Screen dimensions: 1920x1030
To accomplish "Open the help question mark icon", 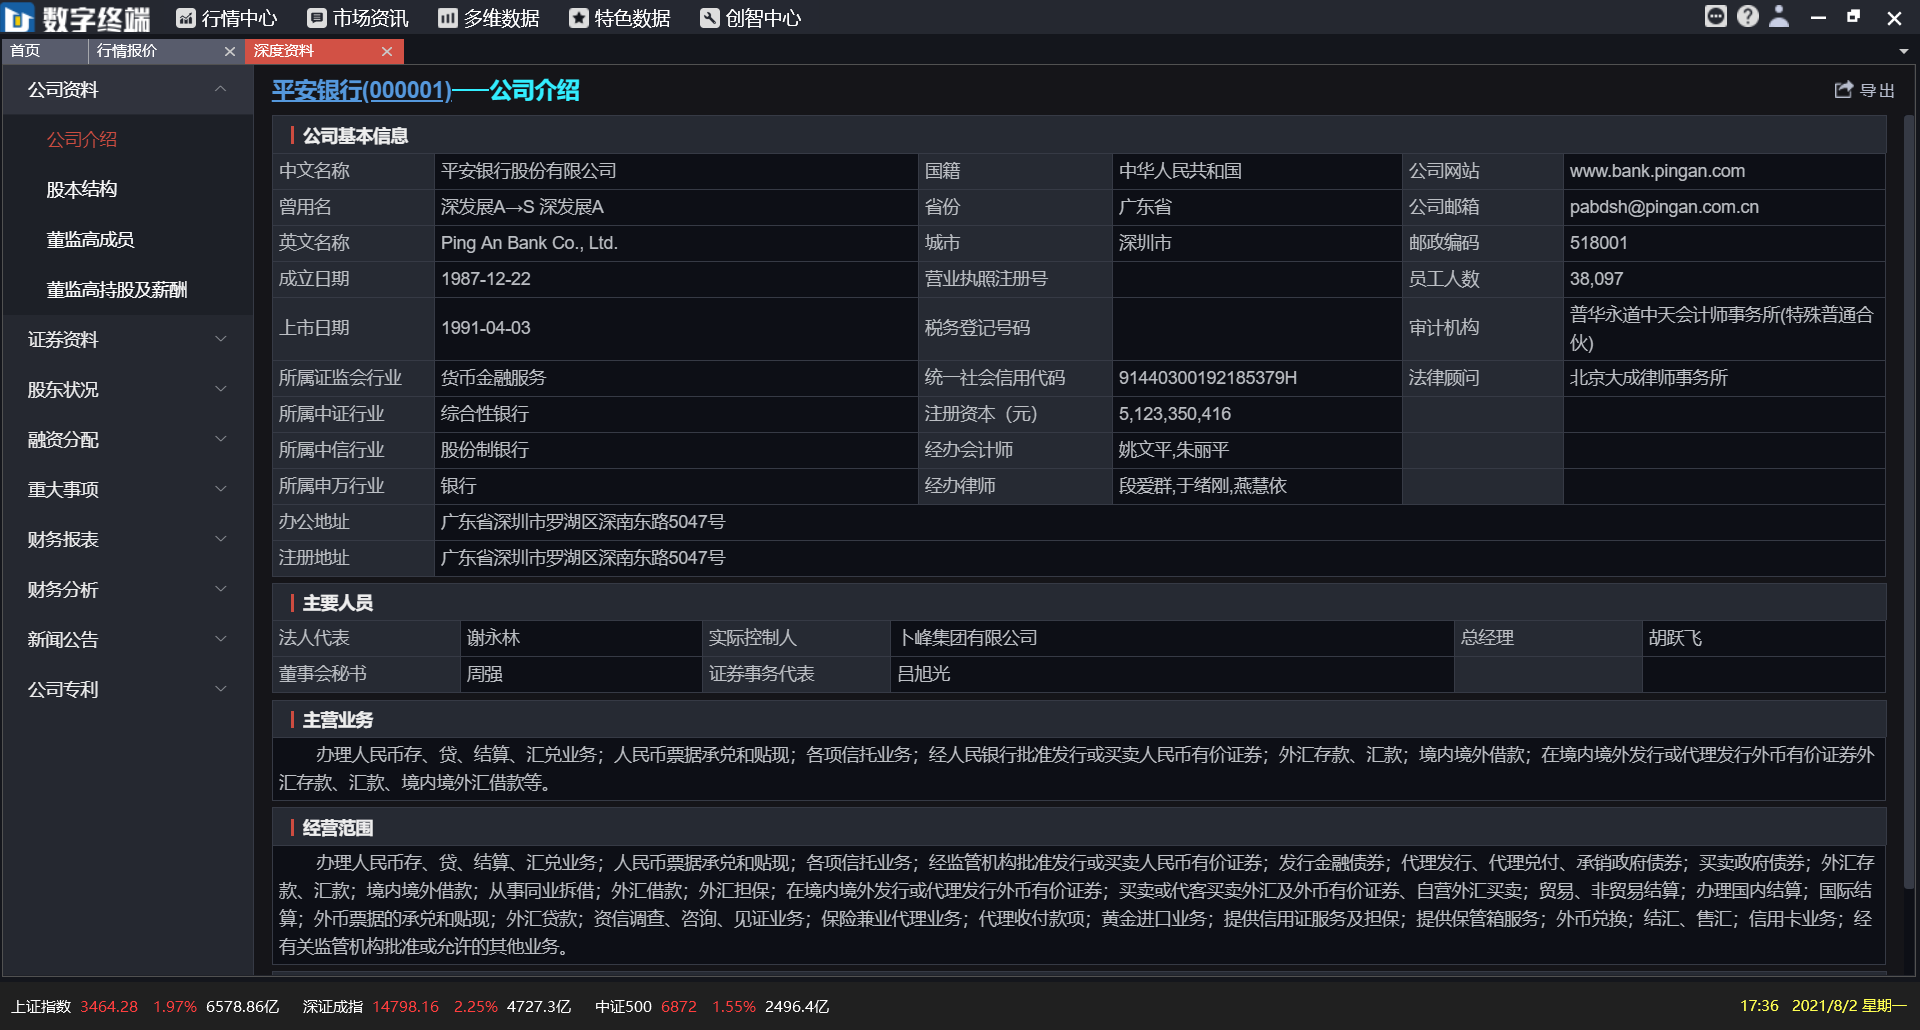I will [x=1748, y=16].
